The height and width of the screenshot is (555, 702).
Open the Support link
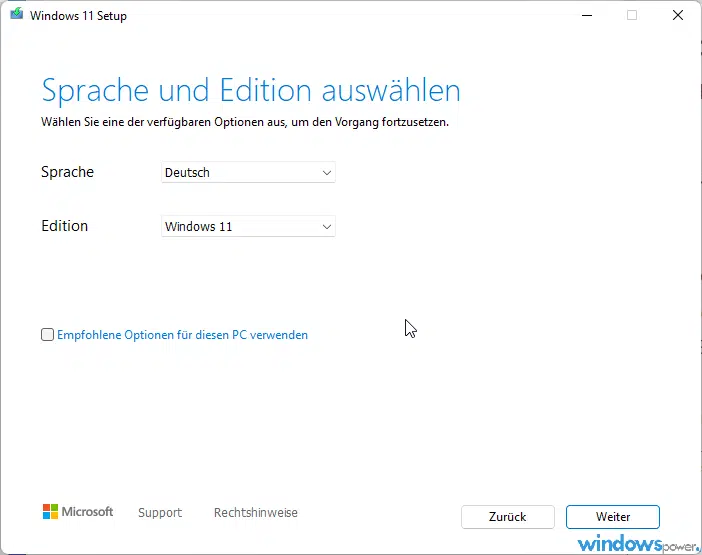pos(160,512)
